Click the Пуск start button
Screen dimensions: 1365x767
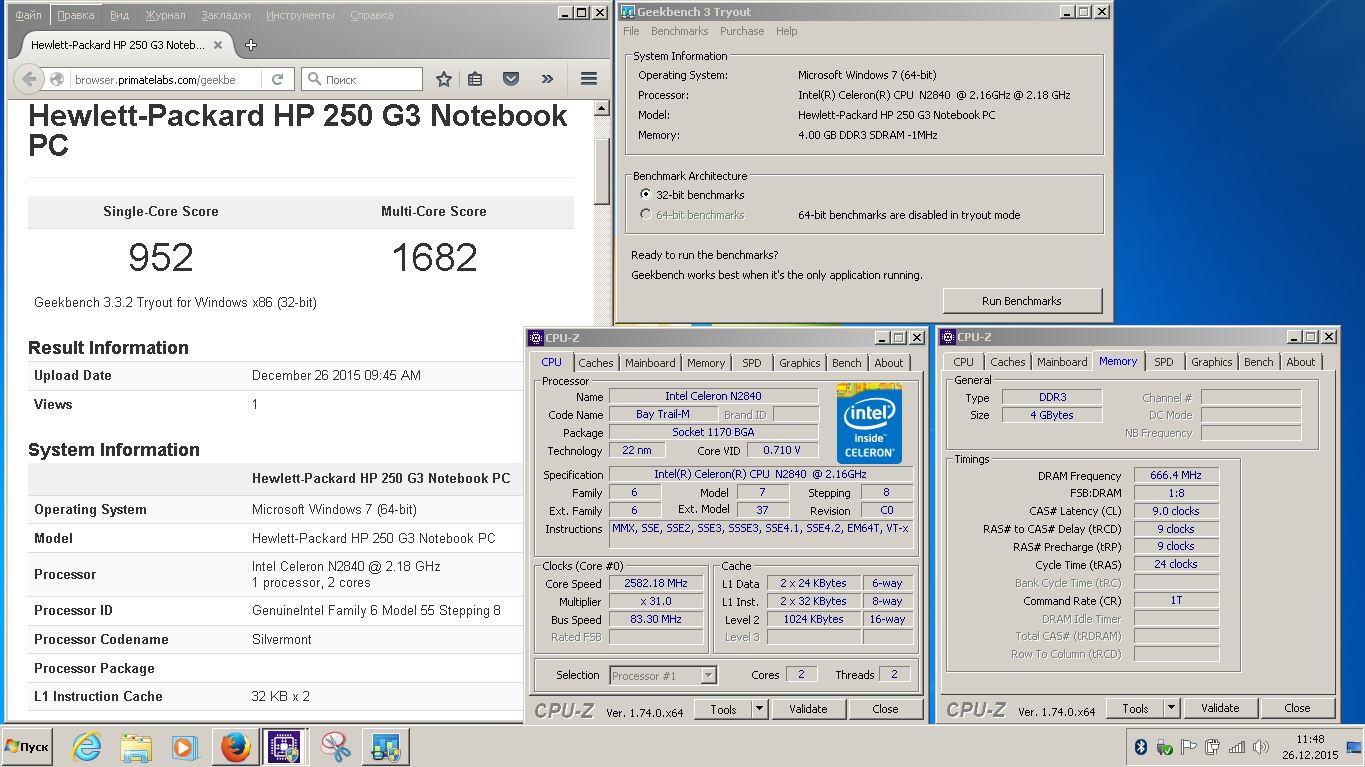point(27,747)
